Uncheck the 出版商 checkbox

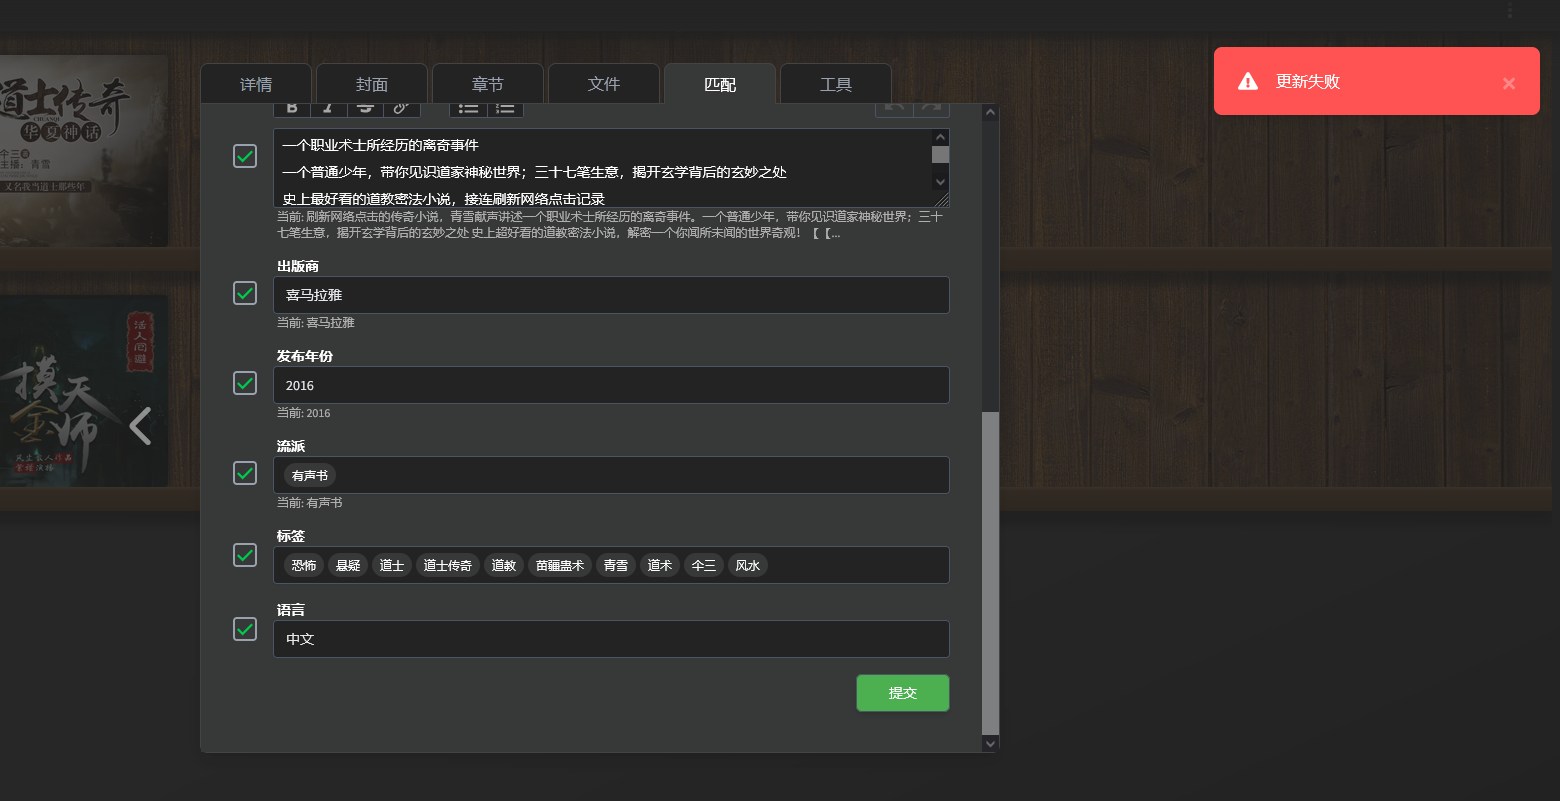coord(245,293)
